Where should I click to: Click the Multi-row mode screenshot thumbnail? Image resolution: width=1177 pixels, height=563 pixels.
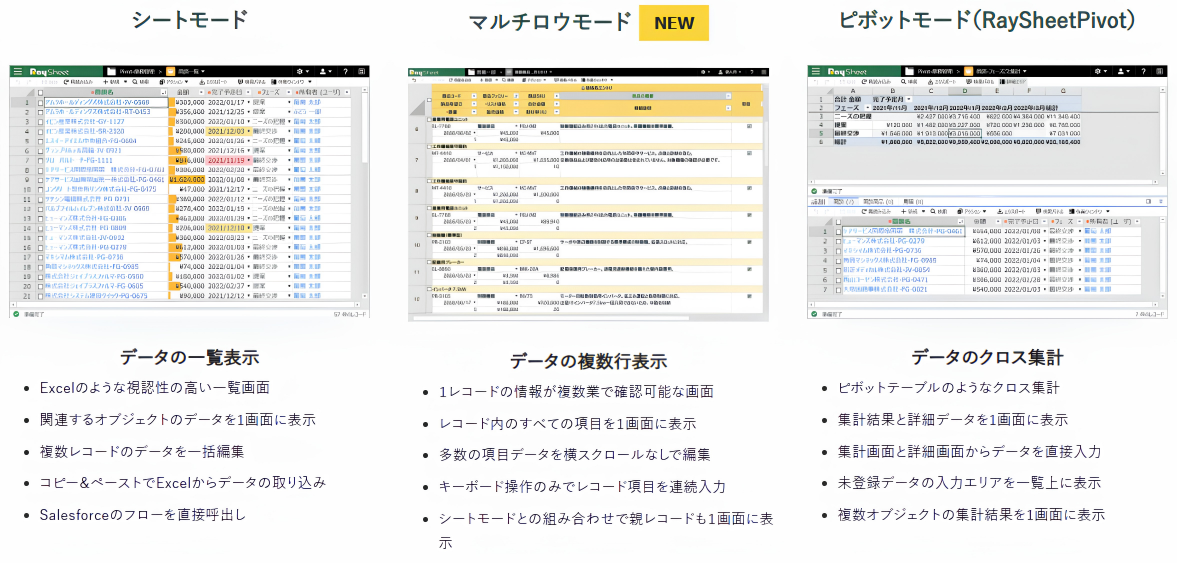[x=589, y=192]
